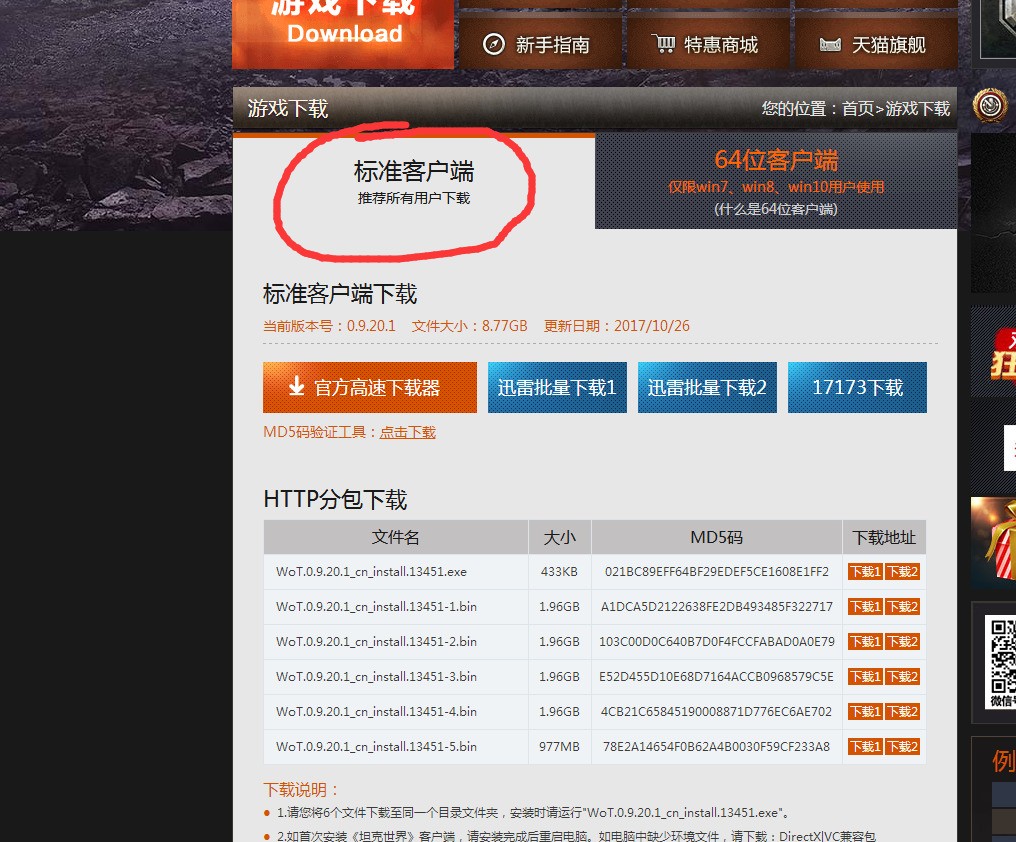1016x842 pixels.
Task: Click 下载2 for install.13451-1.bin file
Action: tap(901, 607)
